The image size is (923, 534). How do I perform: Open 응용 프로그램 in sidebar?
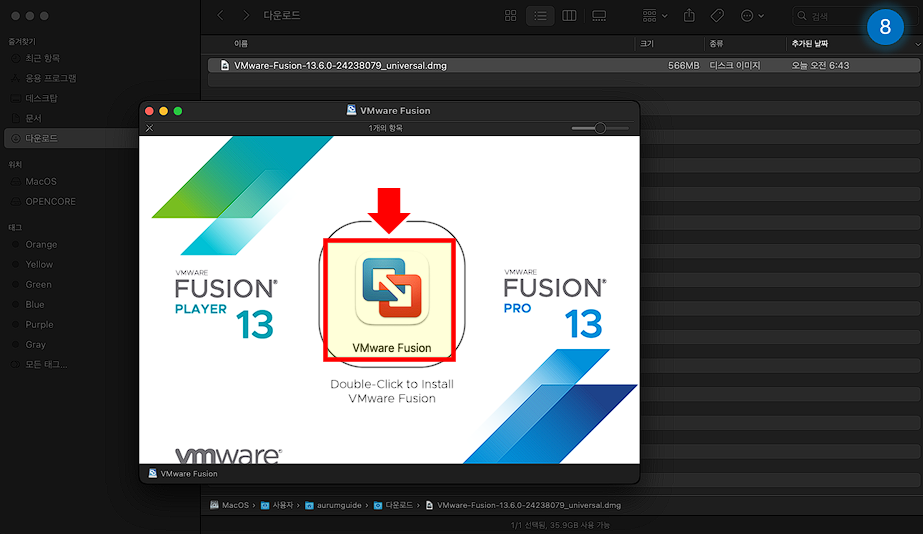coord(51,78)
